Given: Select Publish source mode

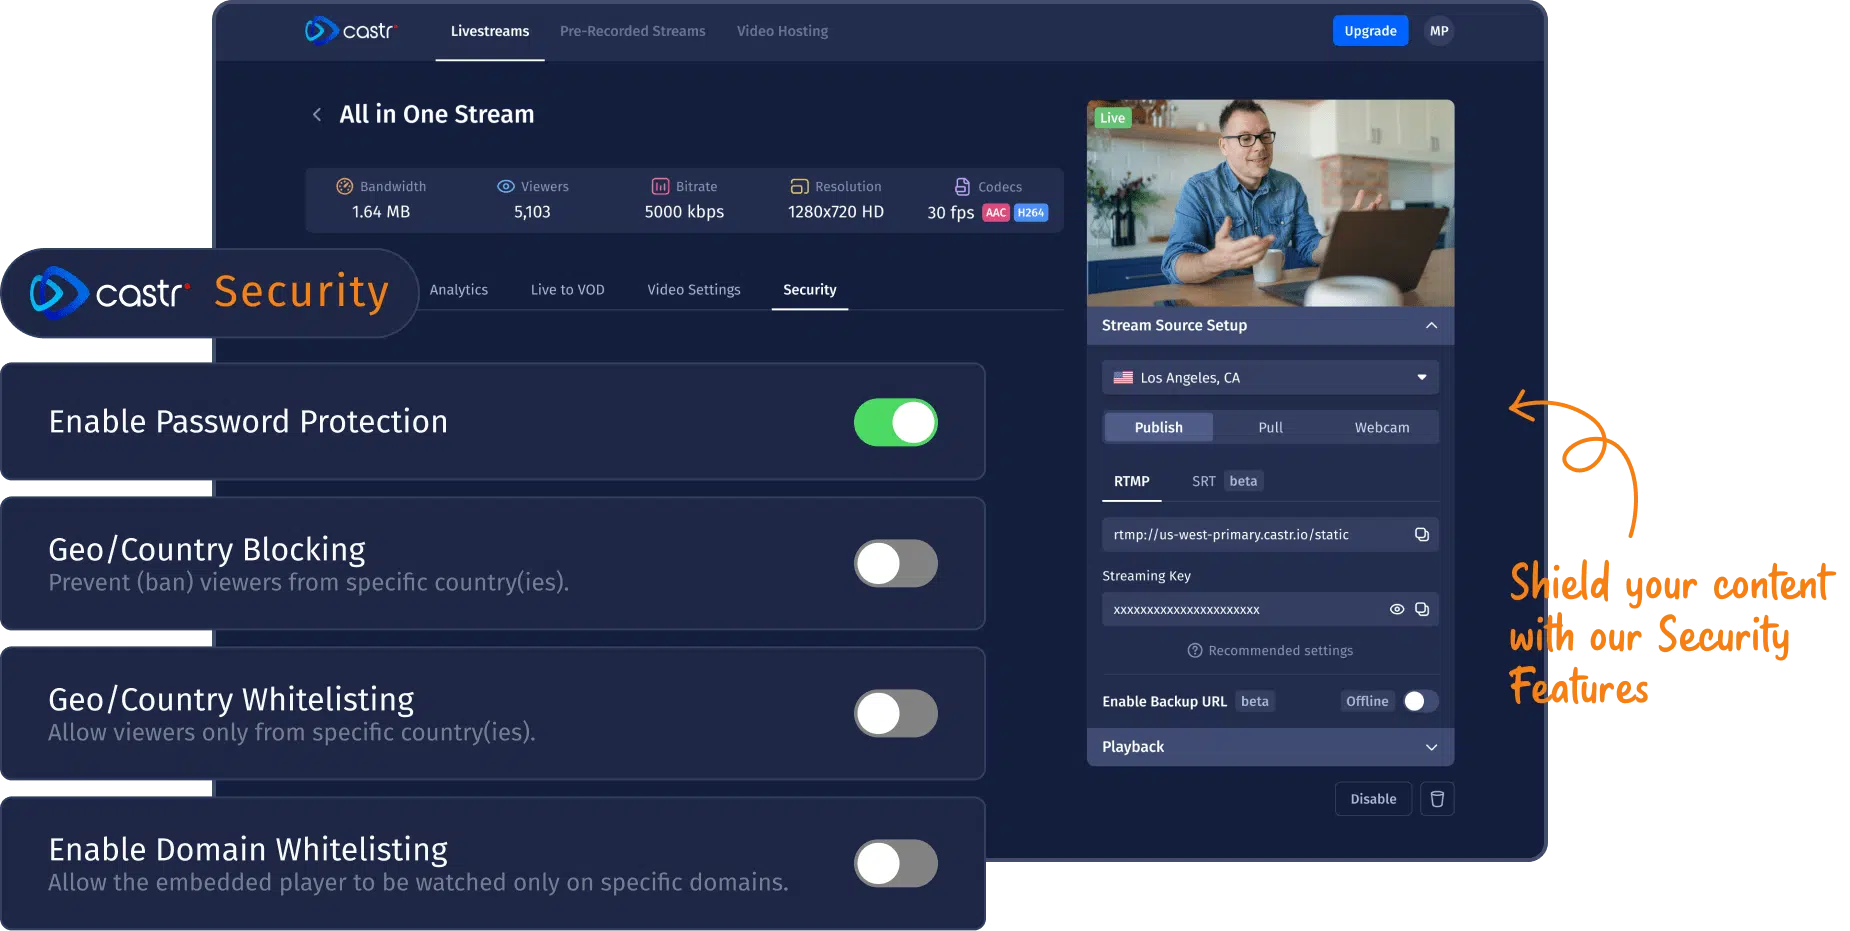Looking at the screenshot, I should click(x=1159, y=428).
